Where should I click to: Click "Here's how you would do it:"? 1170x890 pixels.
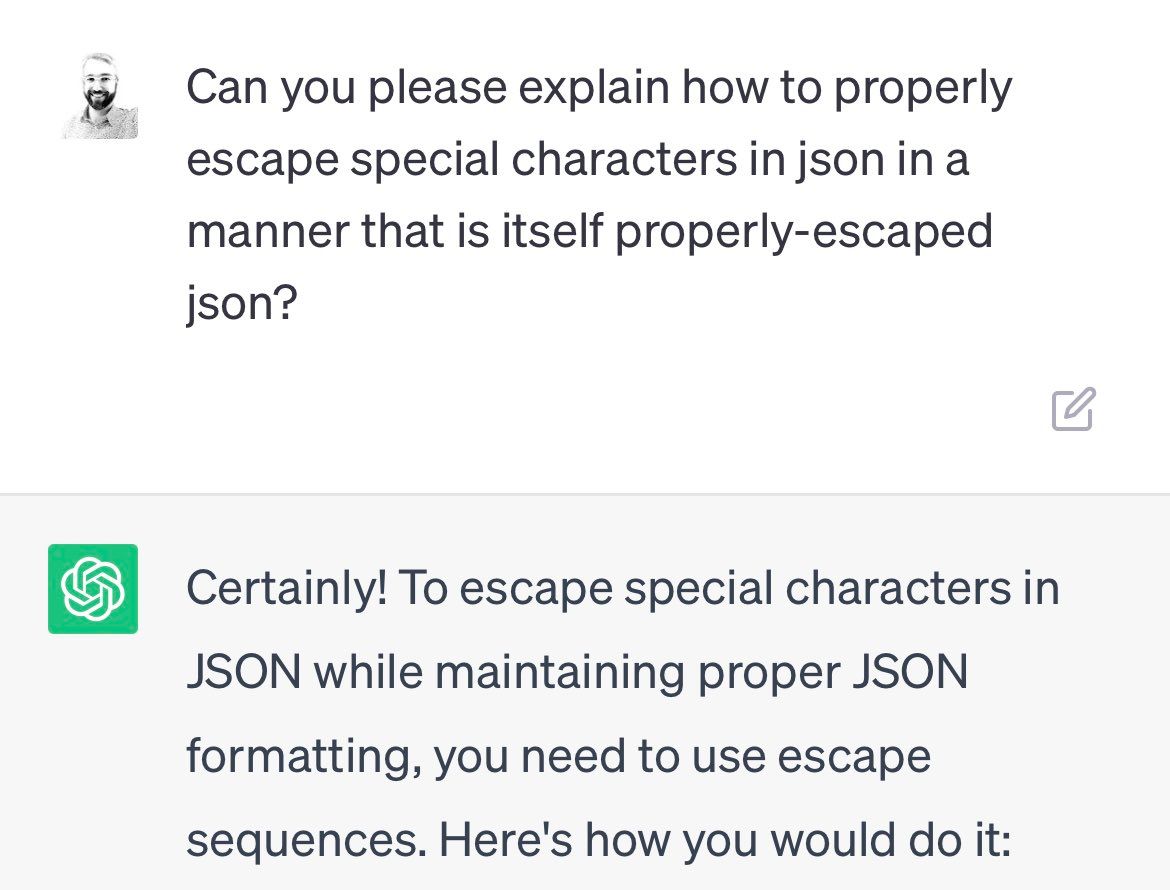tap(798, 840)
